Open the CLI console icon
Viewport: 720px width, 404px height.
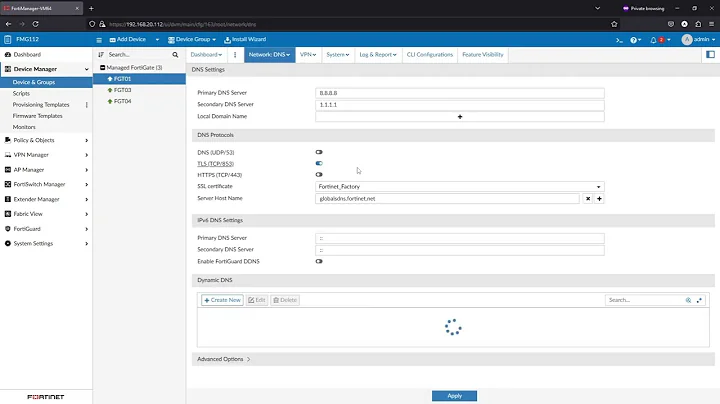click(x=619, y=40)
